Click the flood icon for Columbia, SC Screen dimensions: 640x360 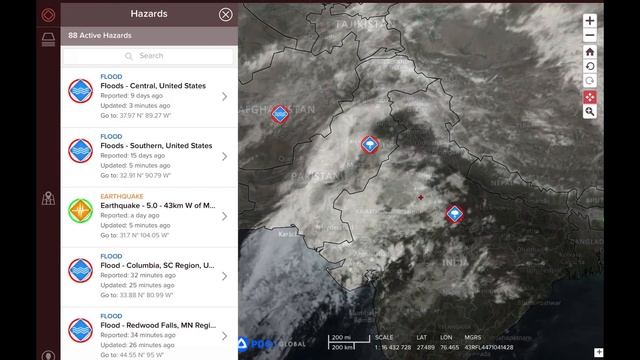click(x=80, y=270)
